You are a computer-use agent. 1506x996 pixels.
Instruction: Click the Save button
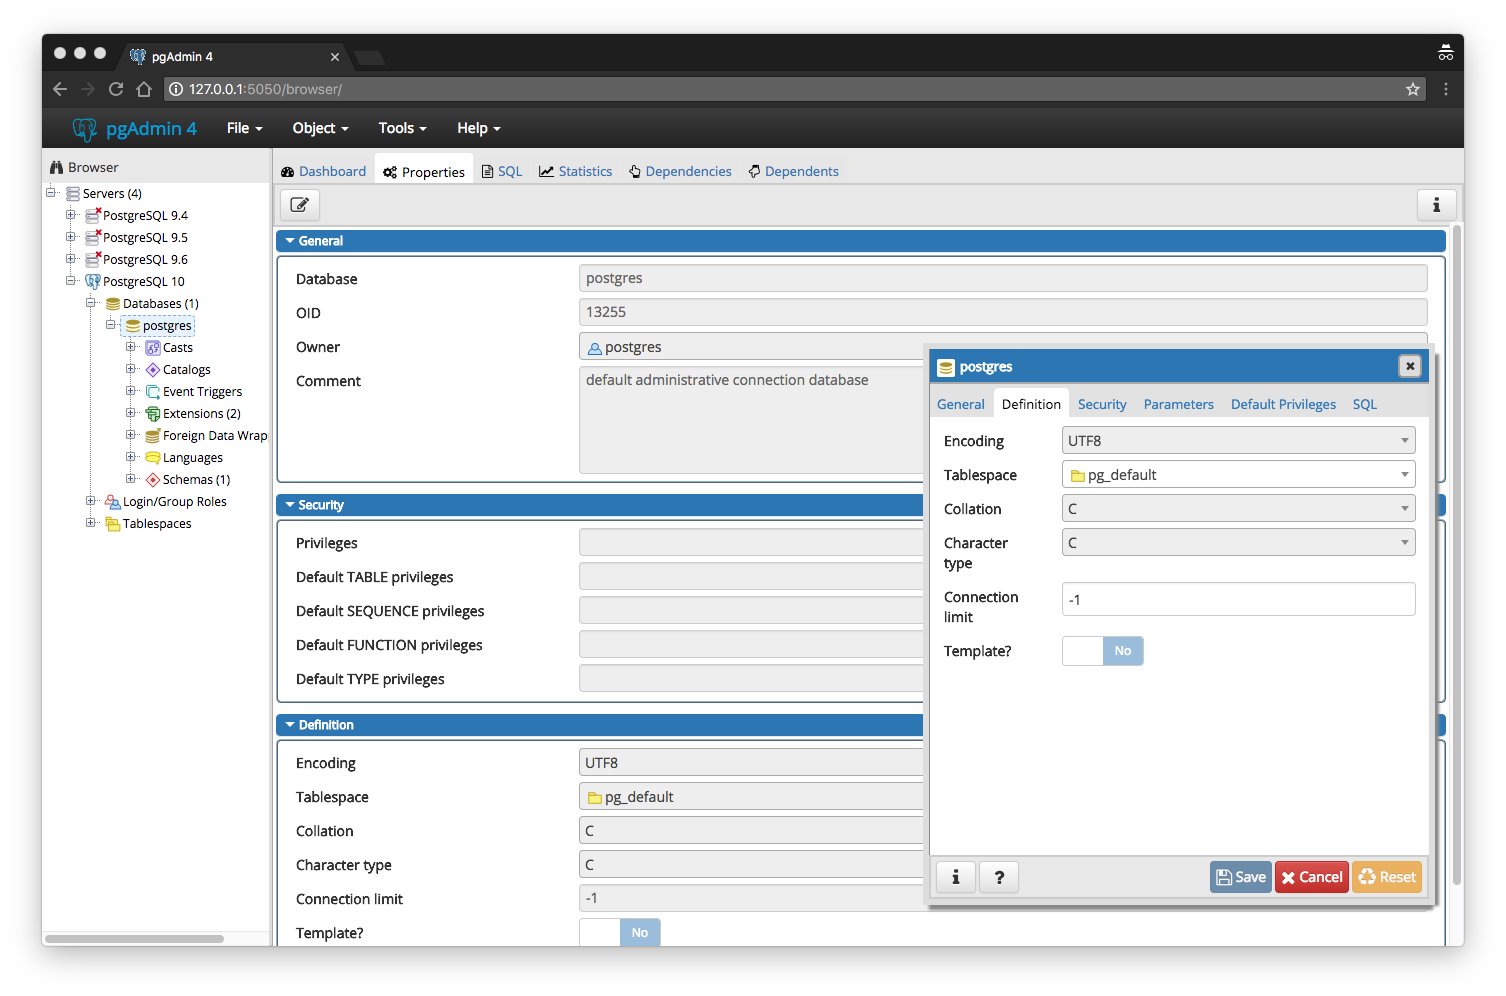click(x=1240, y=877)
